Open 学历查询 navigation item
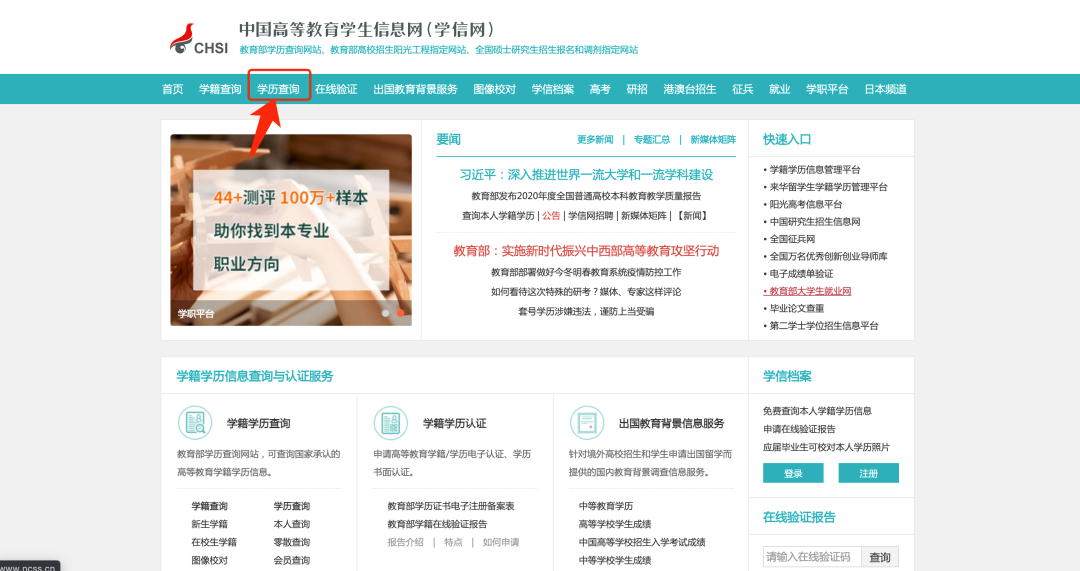 pos(278,89)
